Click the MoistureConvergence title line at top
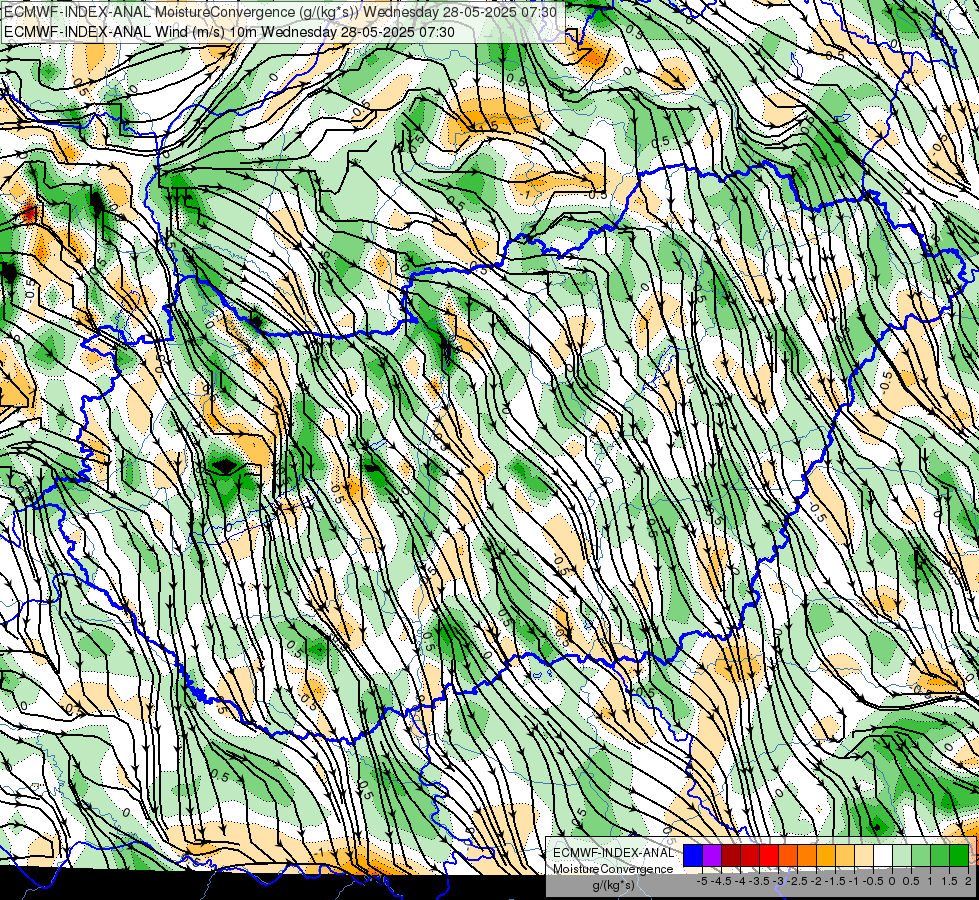This screenshot has height=900, width=979. 280,11
